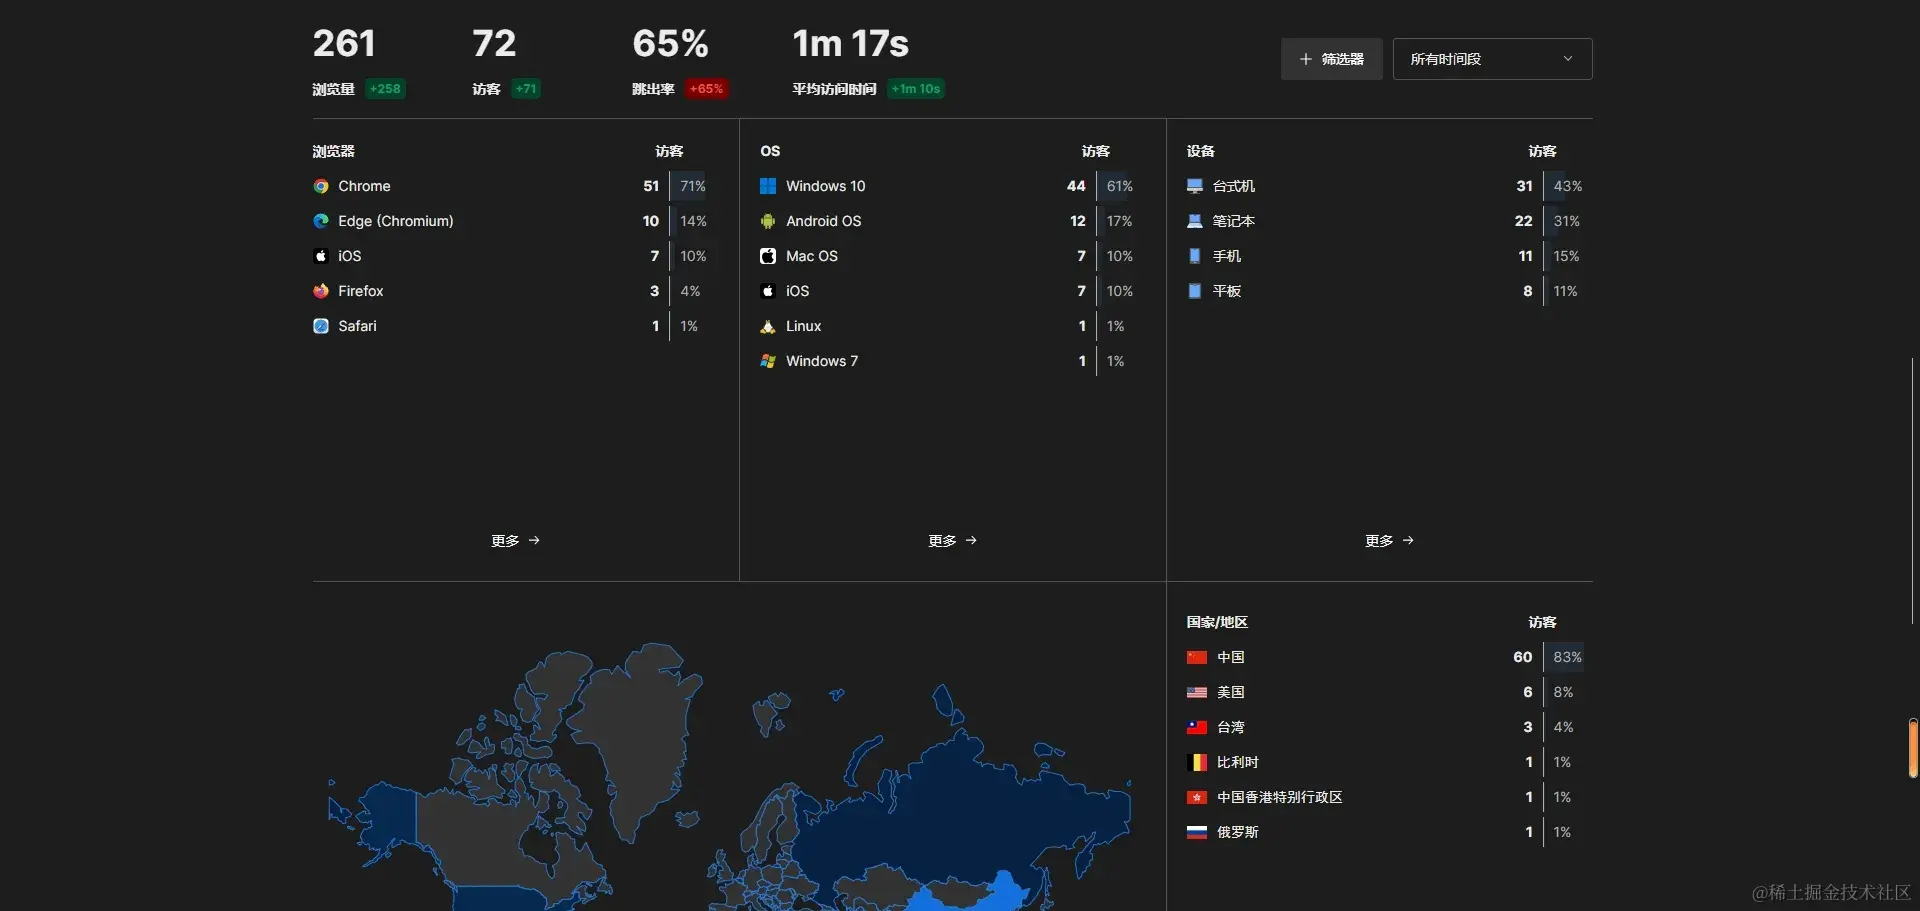Screen dimensions: 1920x911
Task: Click the Android OS row label
Action: pos(824,221)
